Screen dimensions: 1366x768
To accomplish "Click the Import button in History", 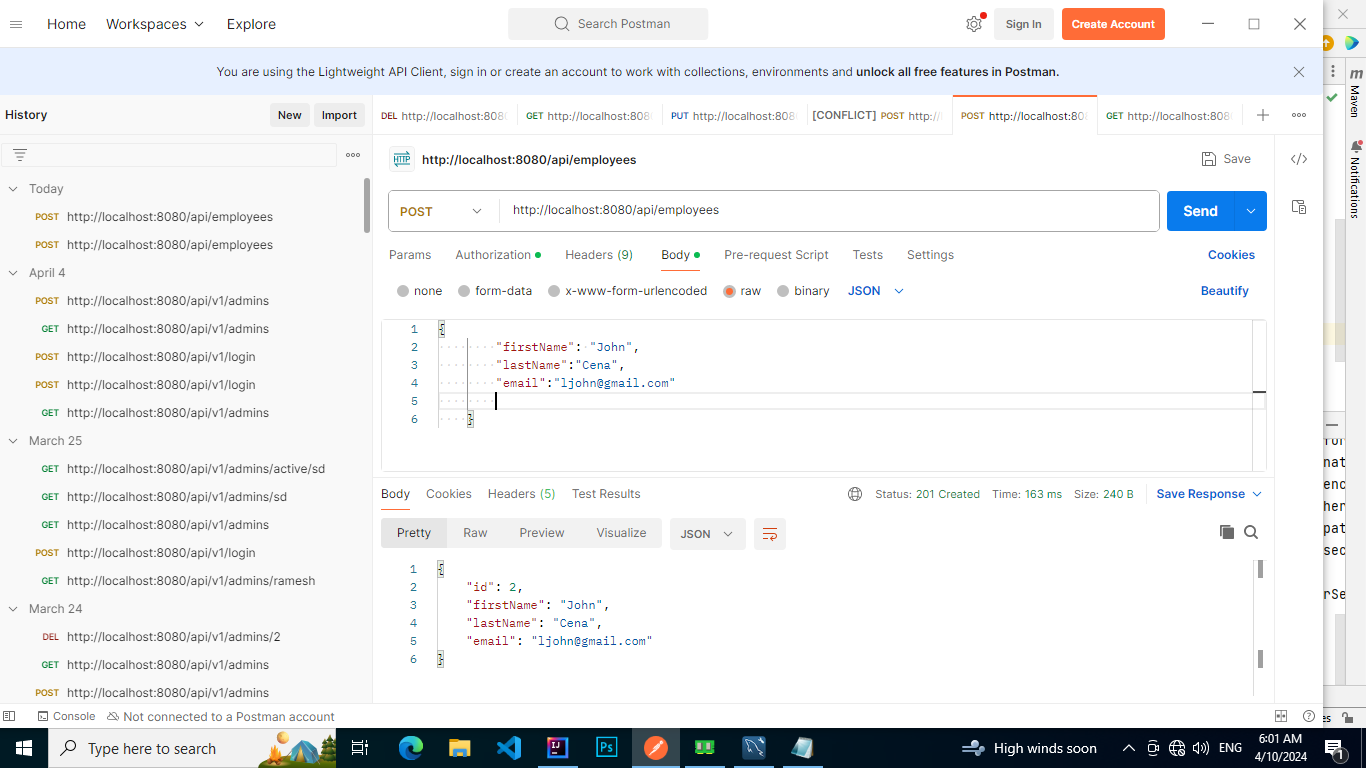I will coord(339,115).
